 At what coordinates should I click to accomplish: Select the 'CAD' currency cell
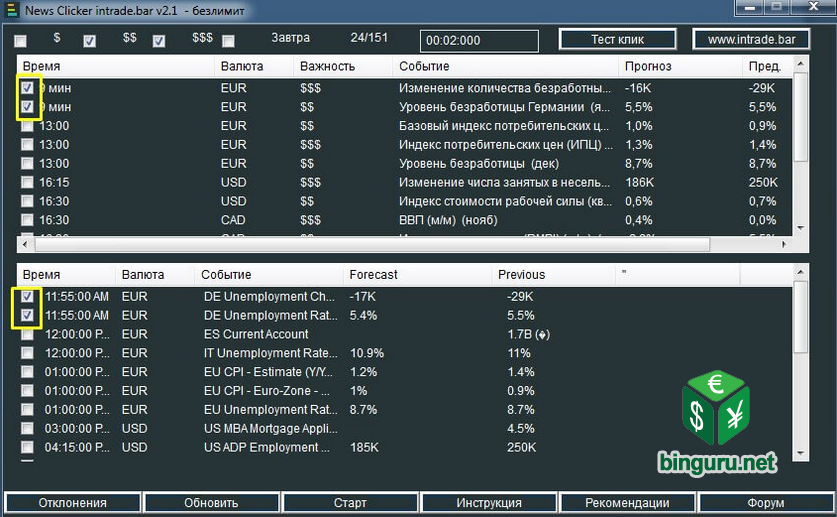233,220
